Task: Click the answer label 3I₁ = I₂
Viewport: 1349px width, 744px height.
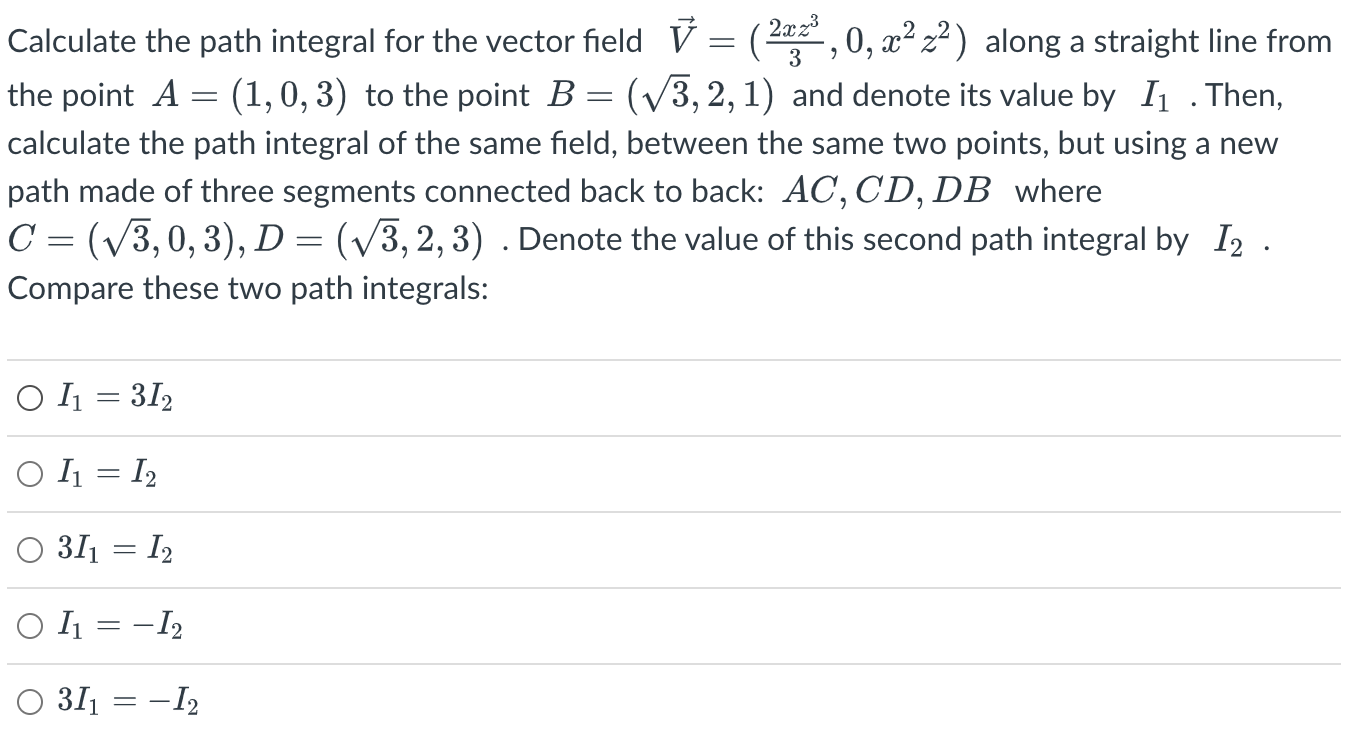Action: coord(113,549)
